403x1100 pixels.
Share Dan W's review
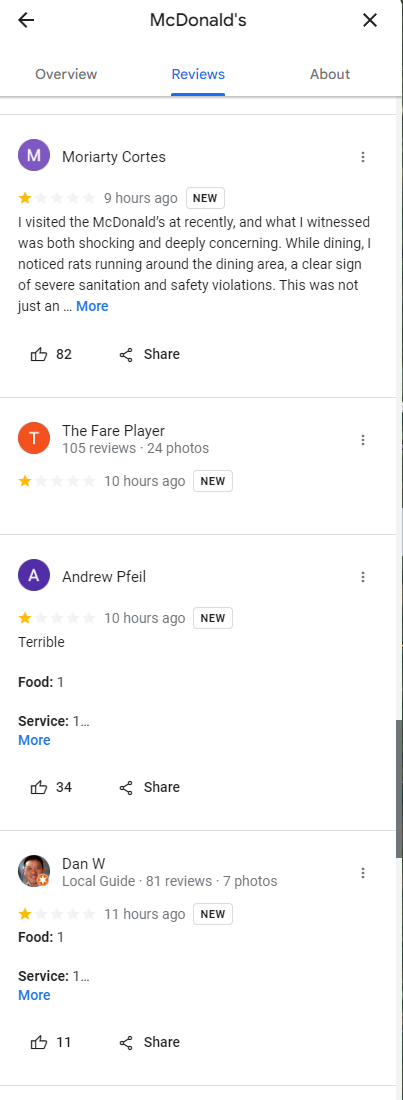[x=150, y=1042]
